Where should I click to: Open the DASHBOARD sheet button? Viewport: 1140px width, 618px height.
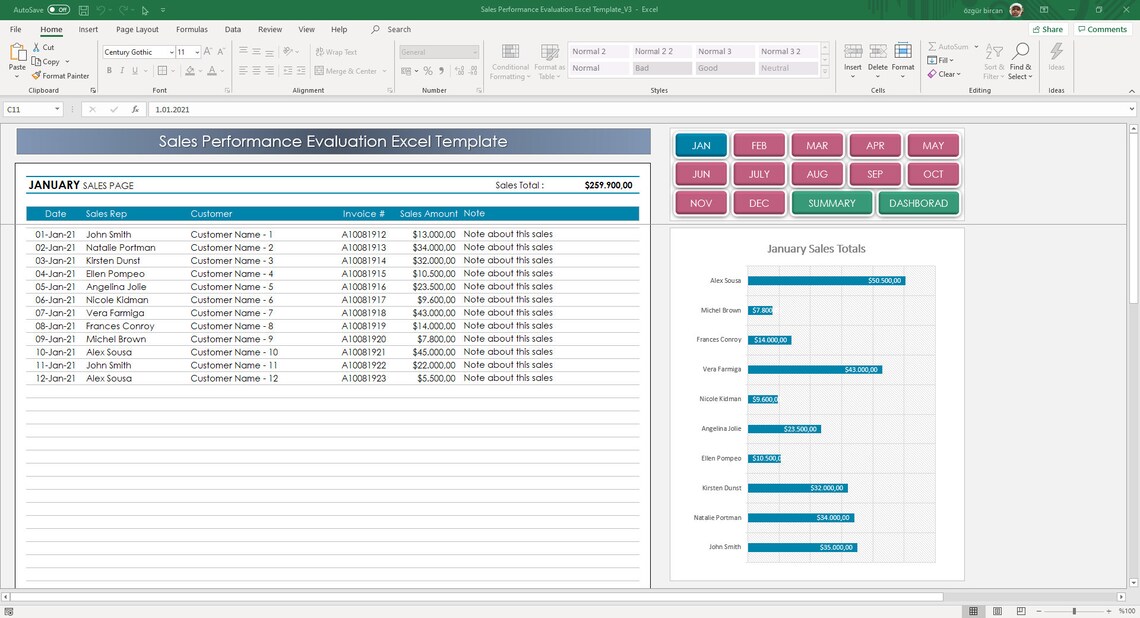918,203
